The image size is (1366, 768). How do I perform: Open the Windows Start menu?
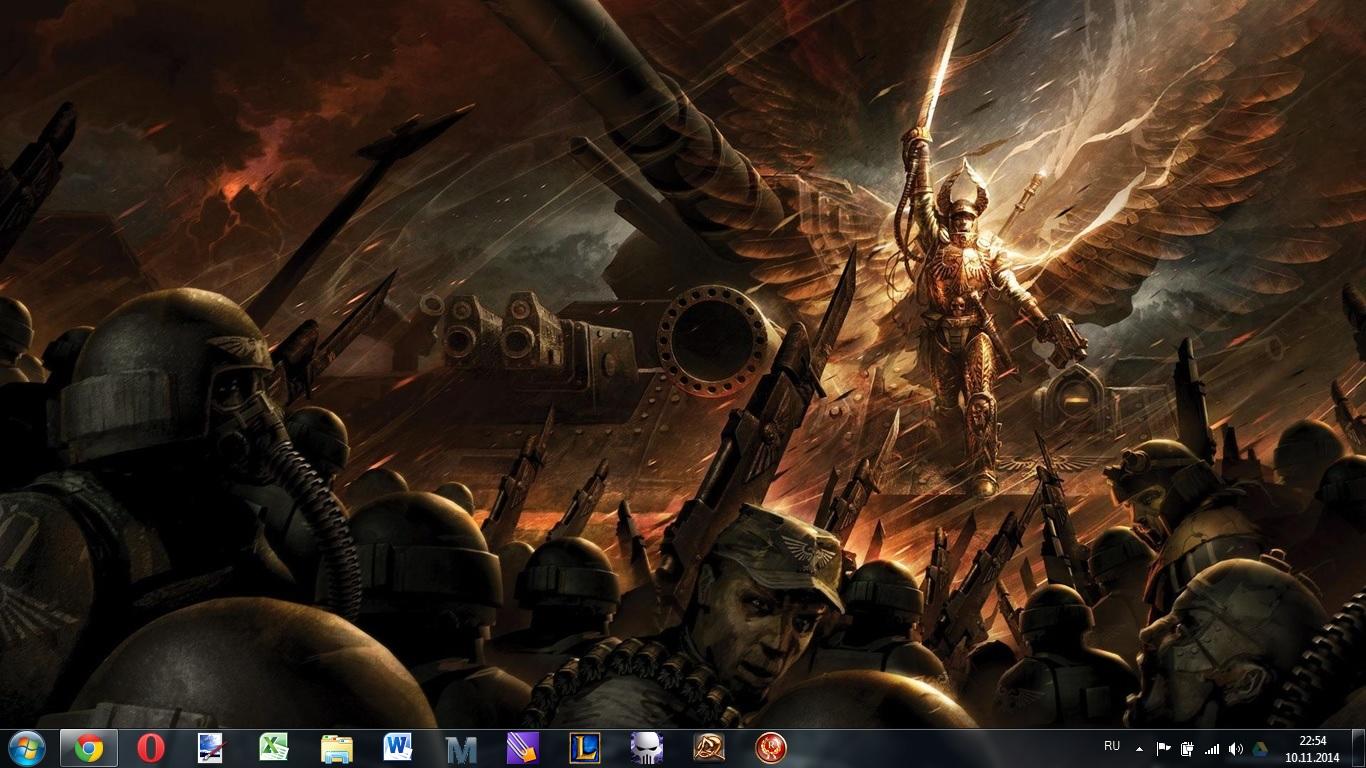coord(26,748)
